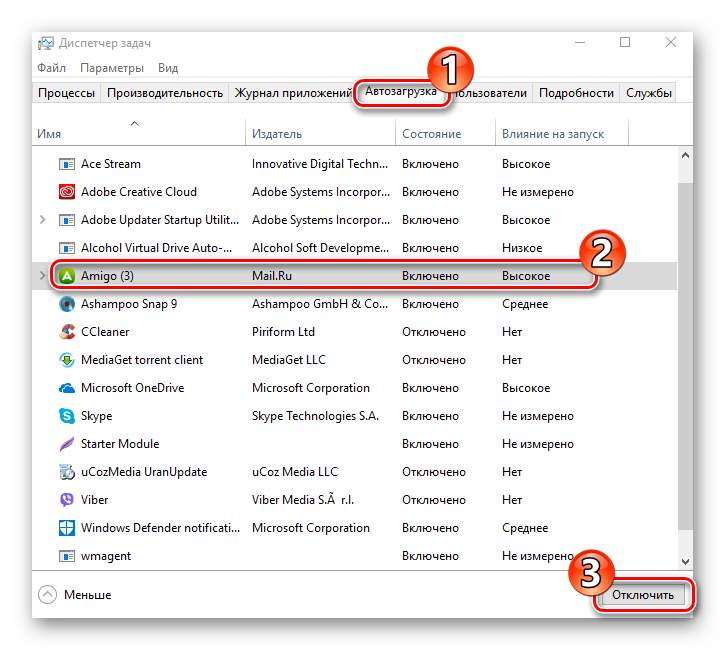Image resolution: width=725 pixels, height=650 pixels.
Task: Click the uCoz Media LLC publisher cell
Action: point(295,472)
